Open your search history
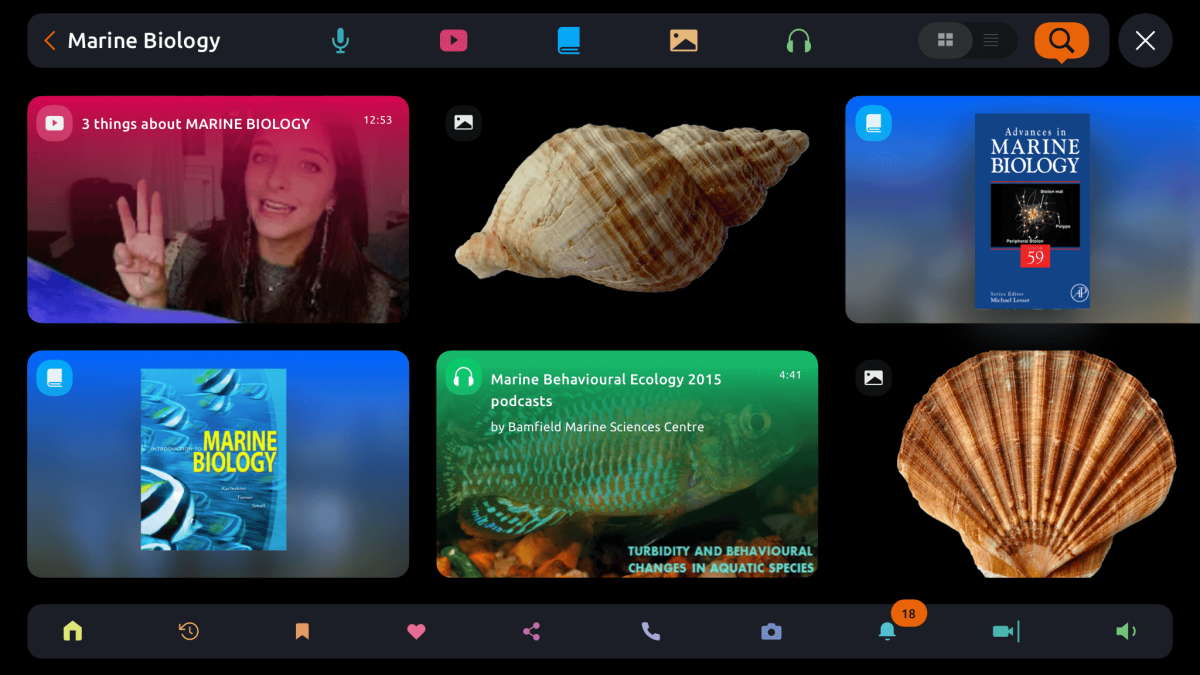Screen dimensions: 1200x675 click(188, 631)
